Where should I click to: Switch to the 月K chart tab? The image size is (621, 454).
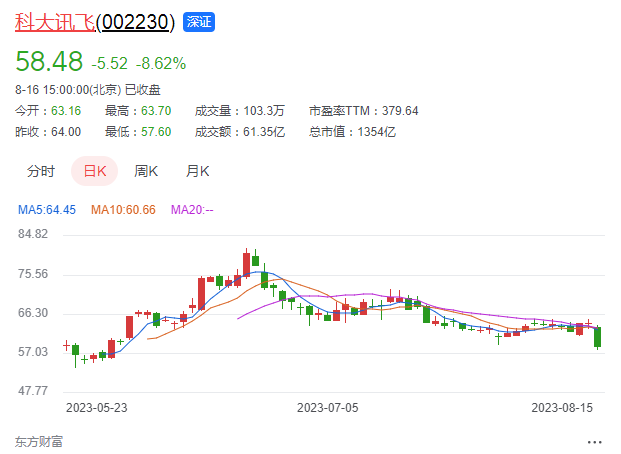pyautogui.click(x=198, y=171)
